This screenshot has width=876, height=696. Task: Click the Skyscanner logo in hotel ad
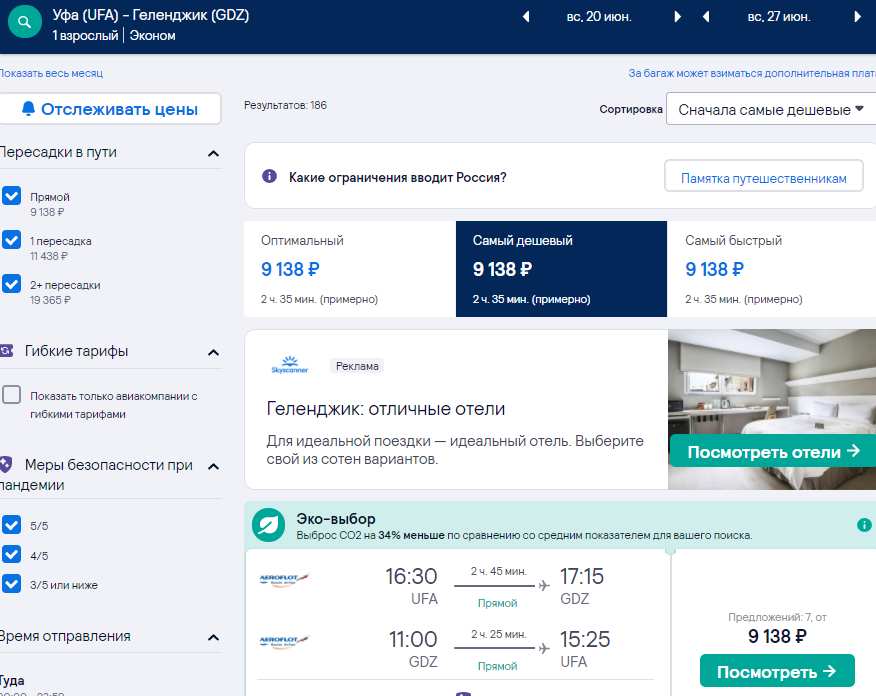coord(289,365)
